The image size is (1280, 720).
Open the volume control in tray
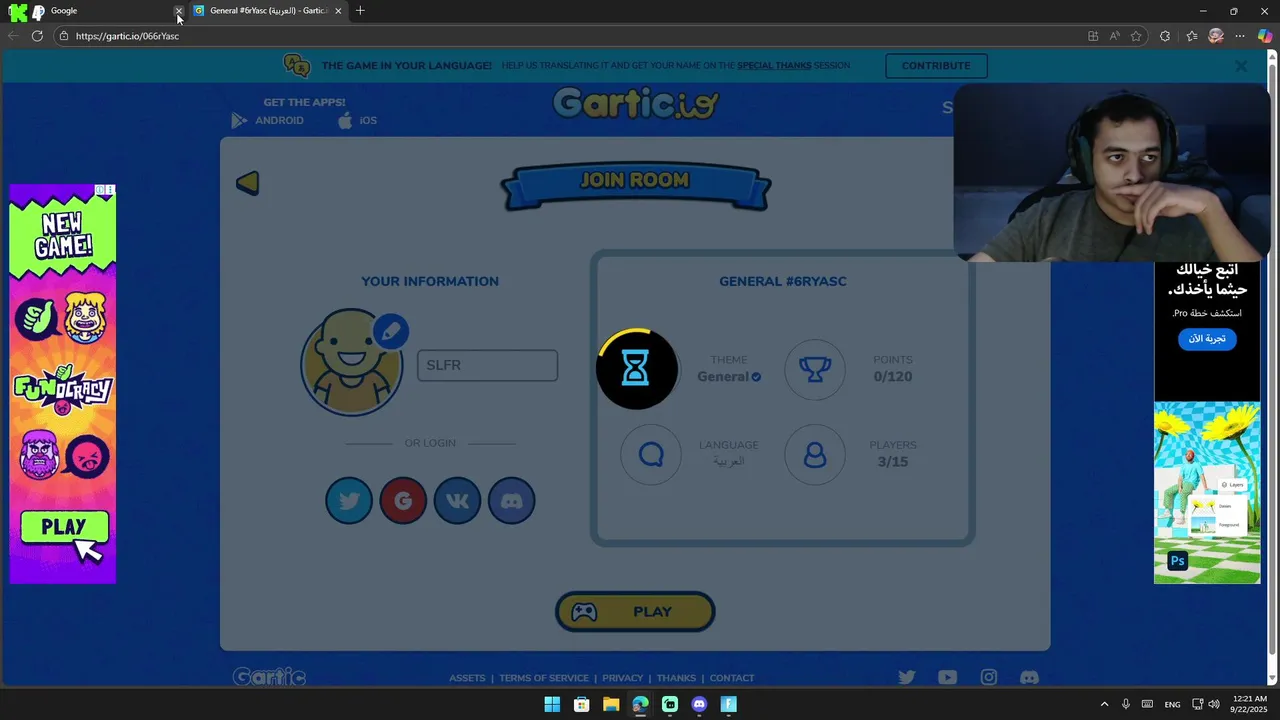(1214, 704)
